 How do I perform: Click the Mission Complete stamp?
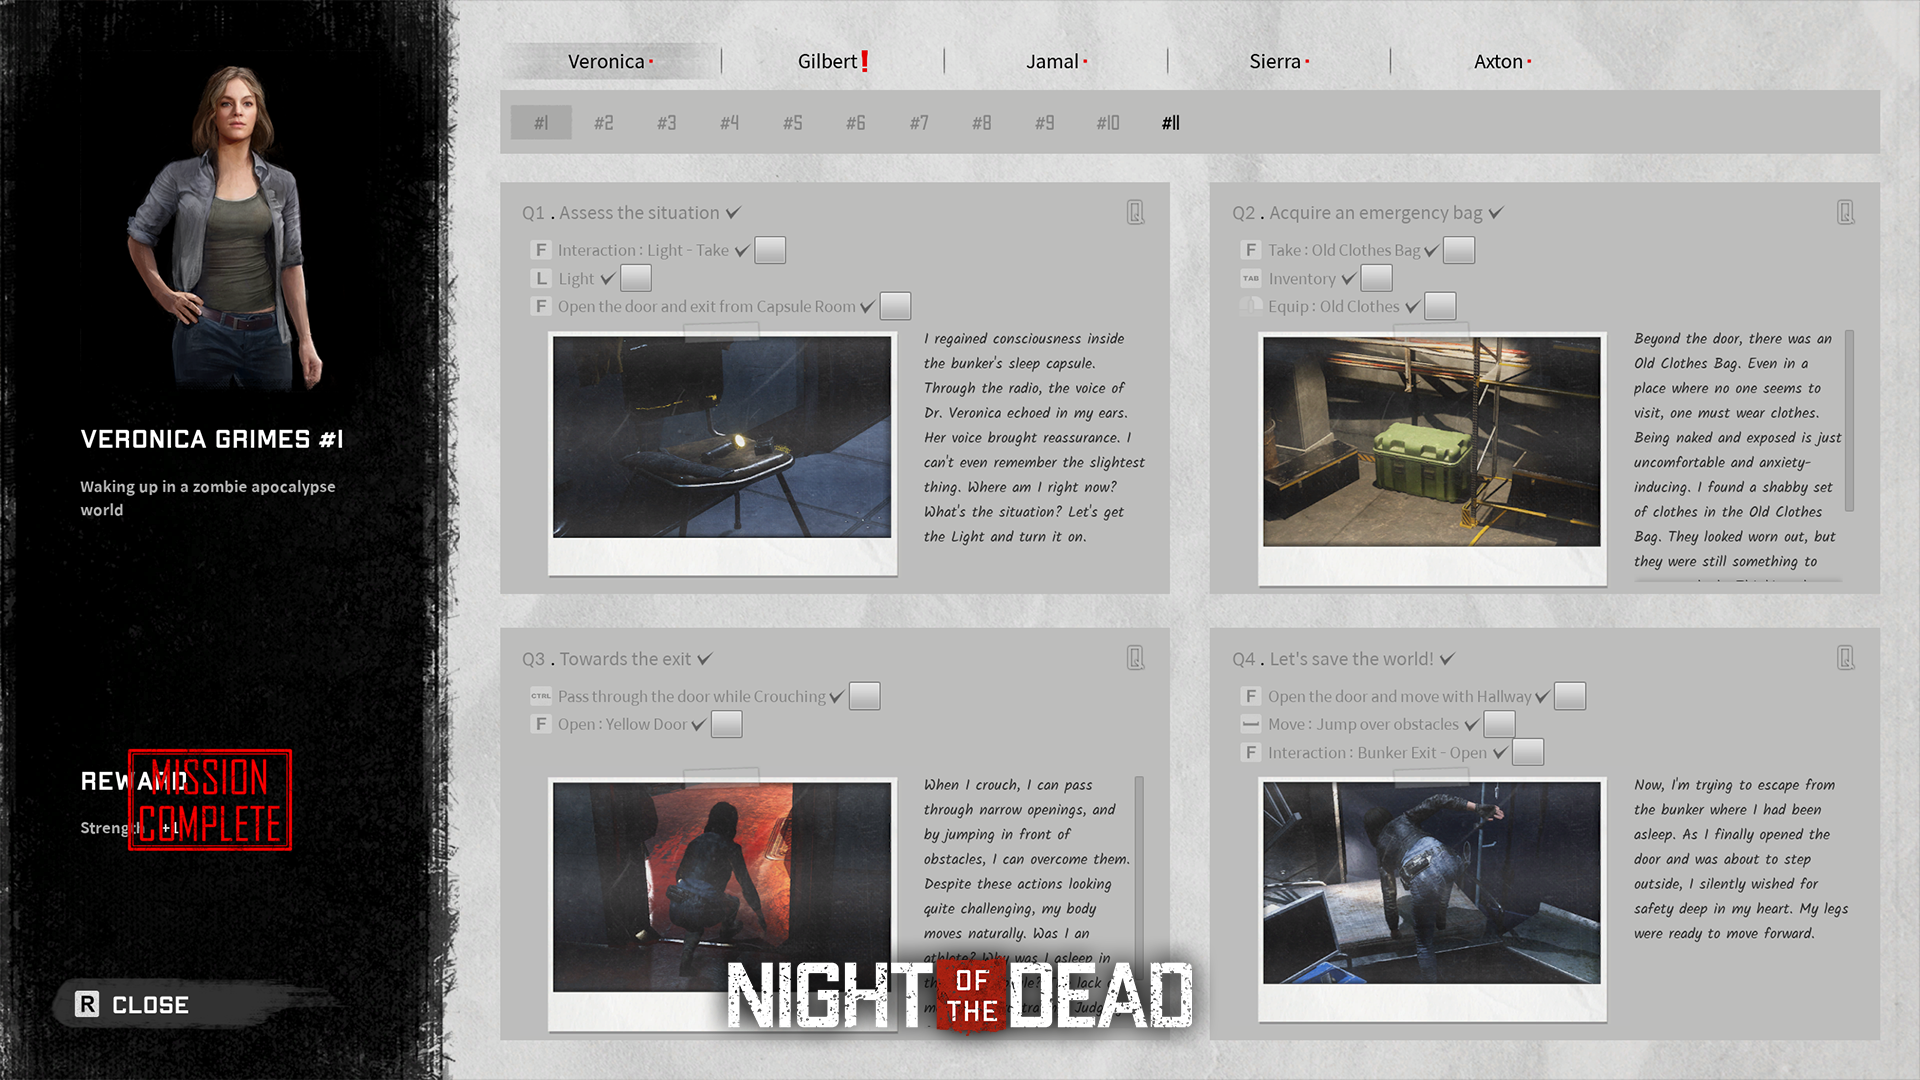[210, 800]
